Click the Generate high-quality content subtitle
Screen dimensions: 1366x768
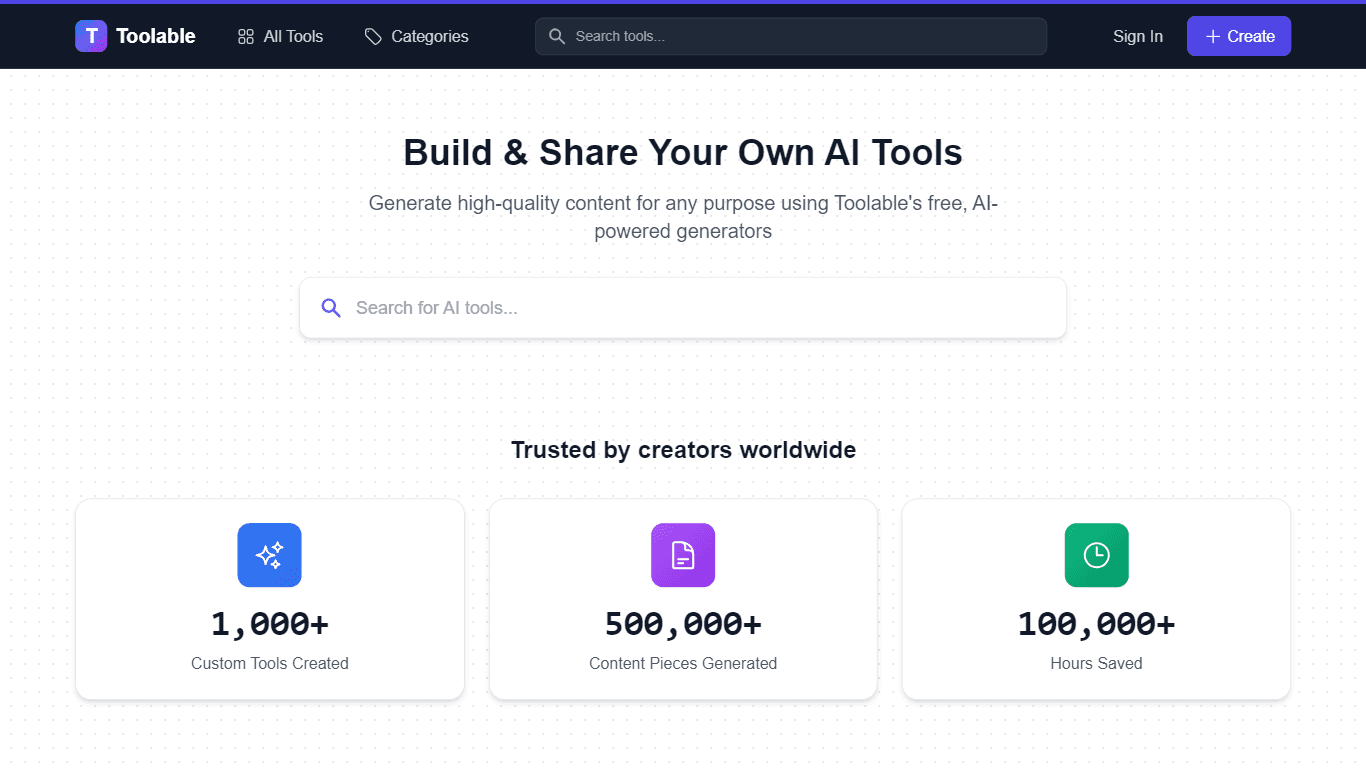[x=683, y=217]
